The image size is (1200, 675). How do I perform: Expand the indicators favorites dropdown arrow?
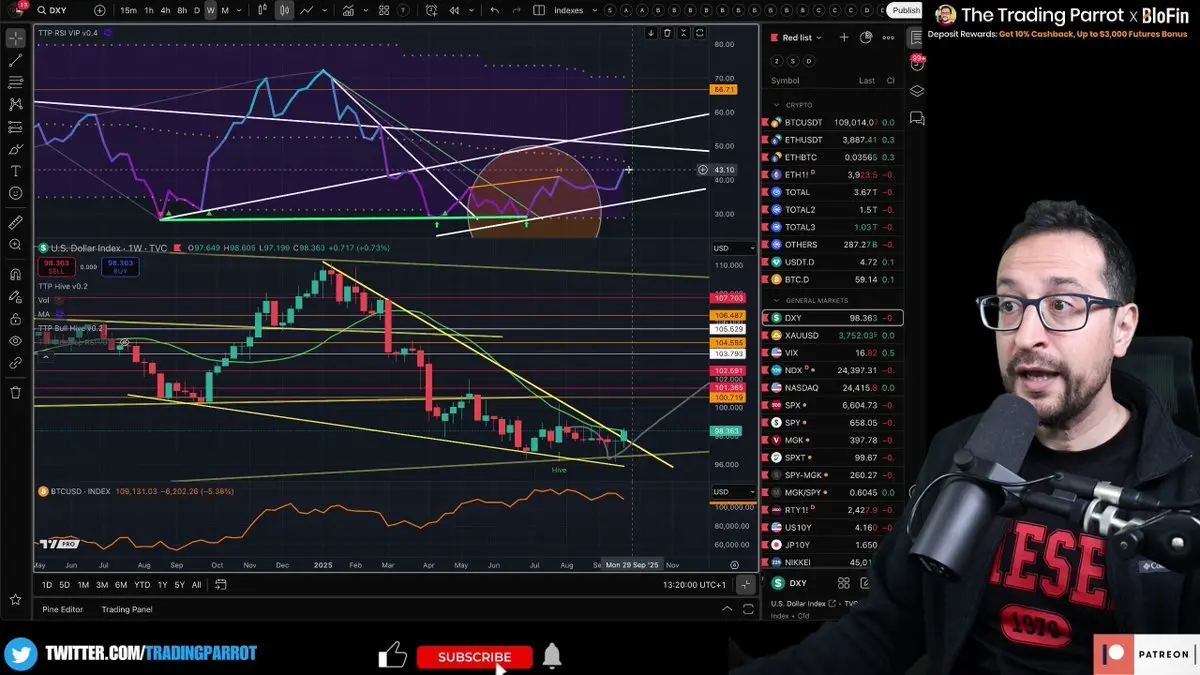coord(366,10)
